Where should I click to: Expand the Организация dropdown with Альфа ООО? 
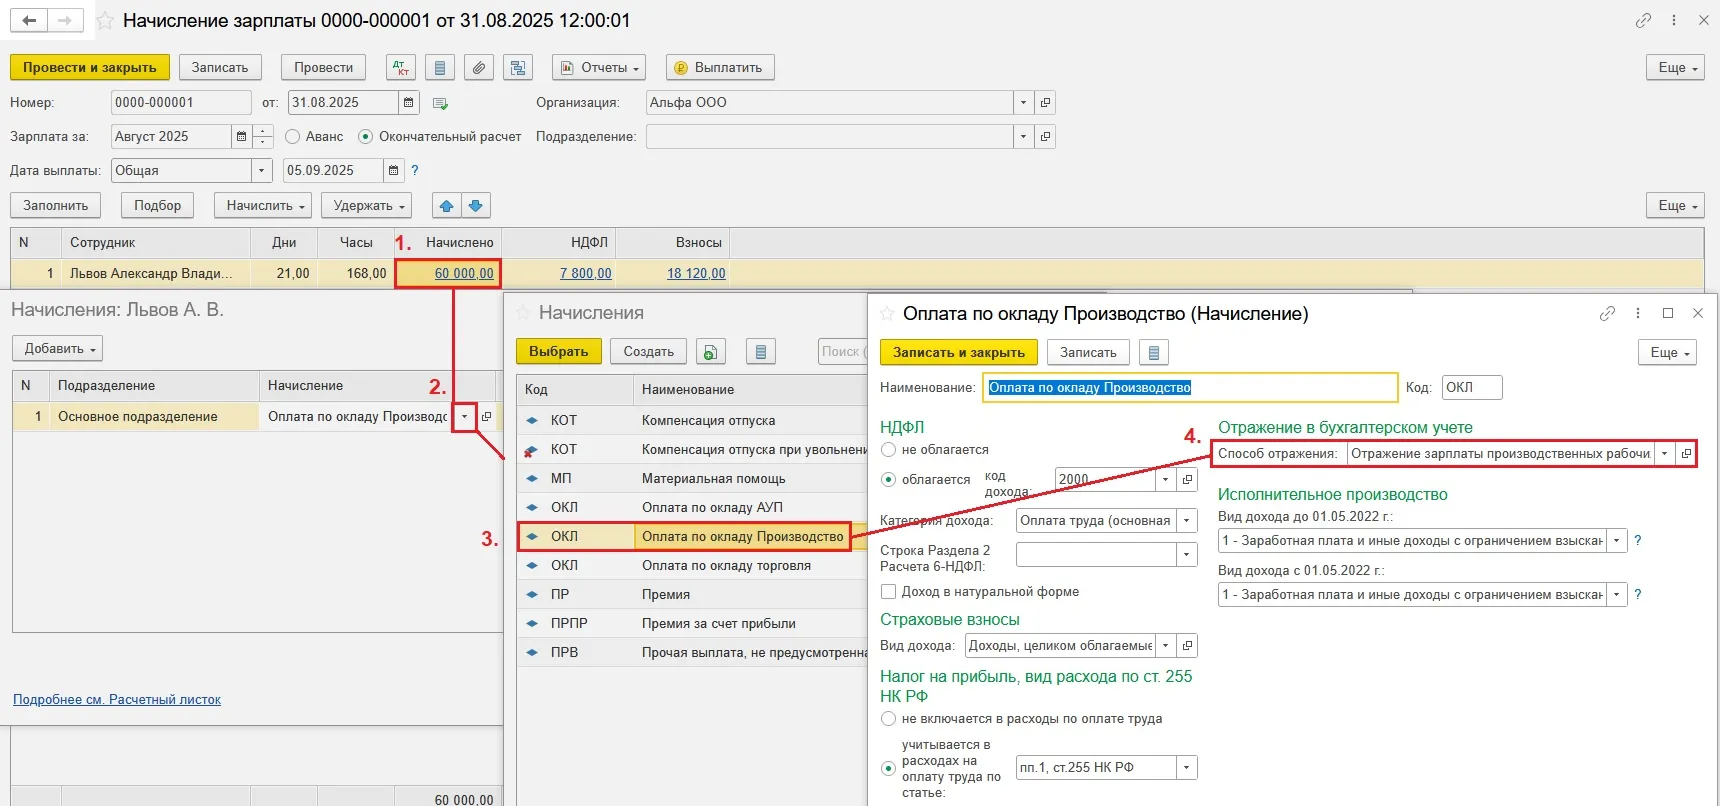click(x=1023, y=103)
